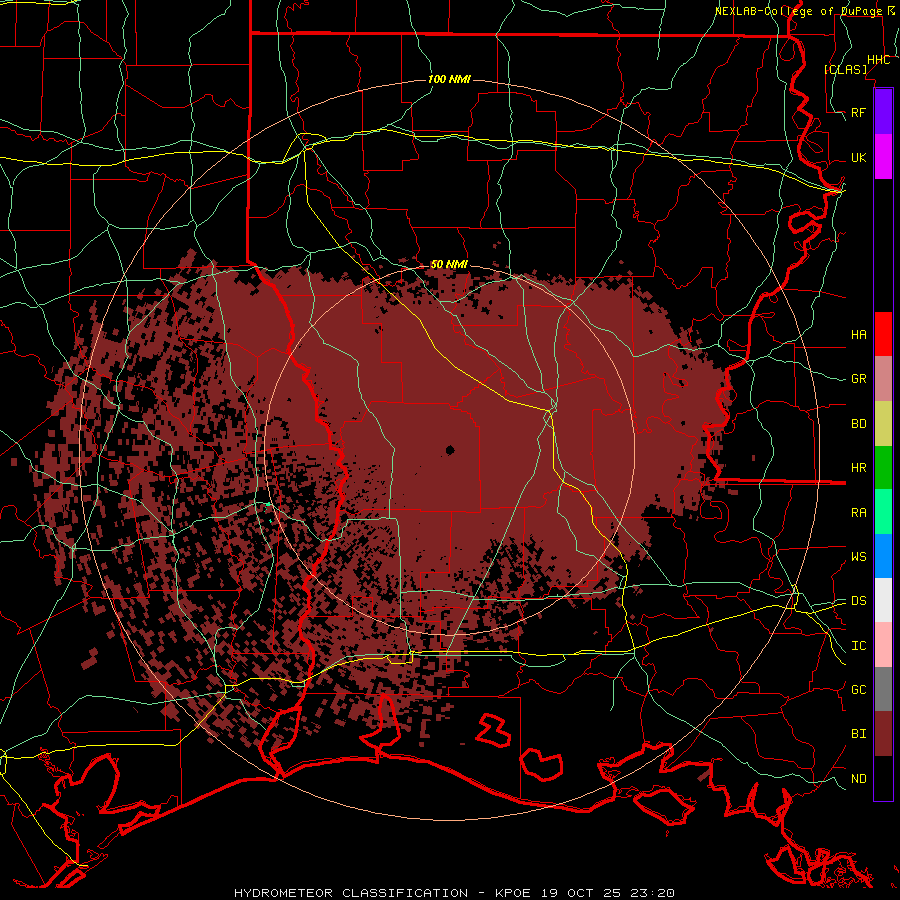Click the RF purple legend swatch

[x=883, y=112]
